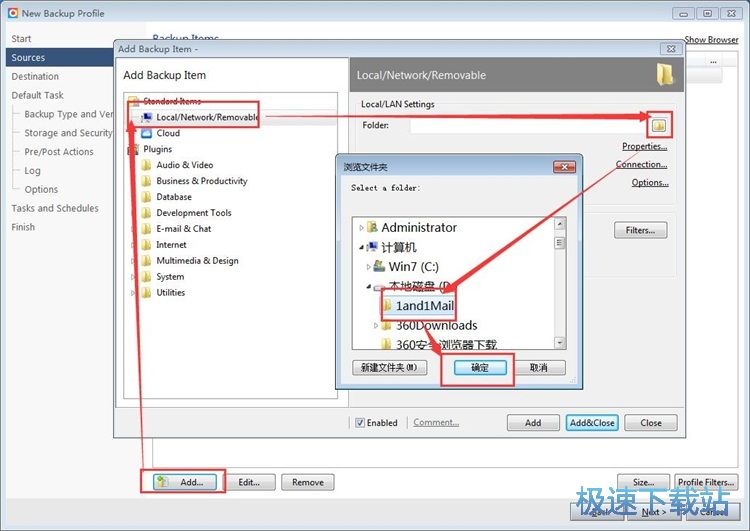Click the Internet folder icon
Viewport: 750px width, 531px height.
pos(146,244)
